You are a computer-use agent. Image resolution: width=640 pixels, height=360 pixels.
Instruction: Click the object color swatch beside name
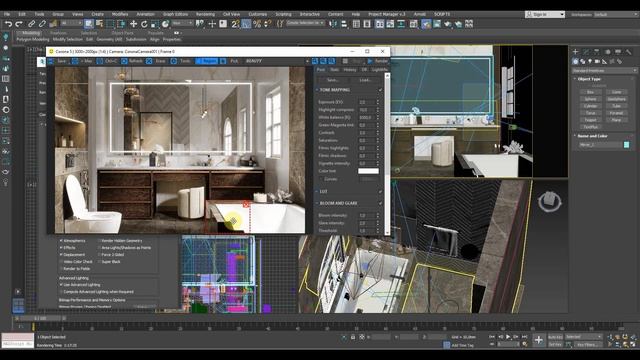pyautogui.click(x=627, y=145)
